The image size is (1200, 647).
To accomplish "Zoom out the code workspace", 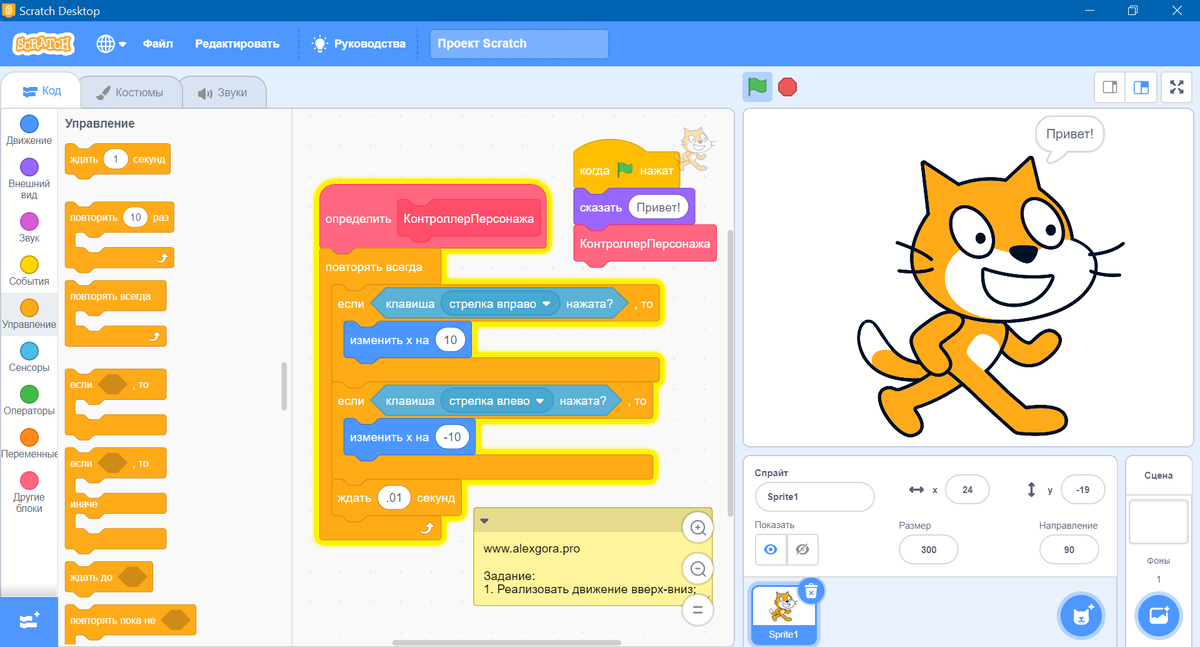I will [698, 569].
